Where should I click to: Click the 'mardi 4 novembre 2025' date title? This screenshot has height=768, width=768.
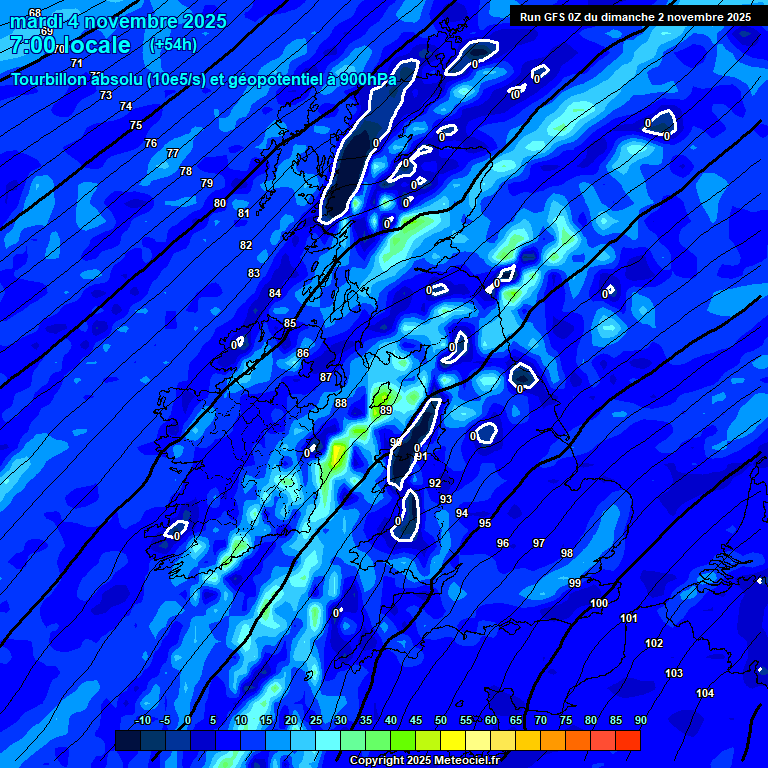tap(118, 21)
